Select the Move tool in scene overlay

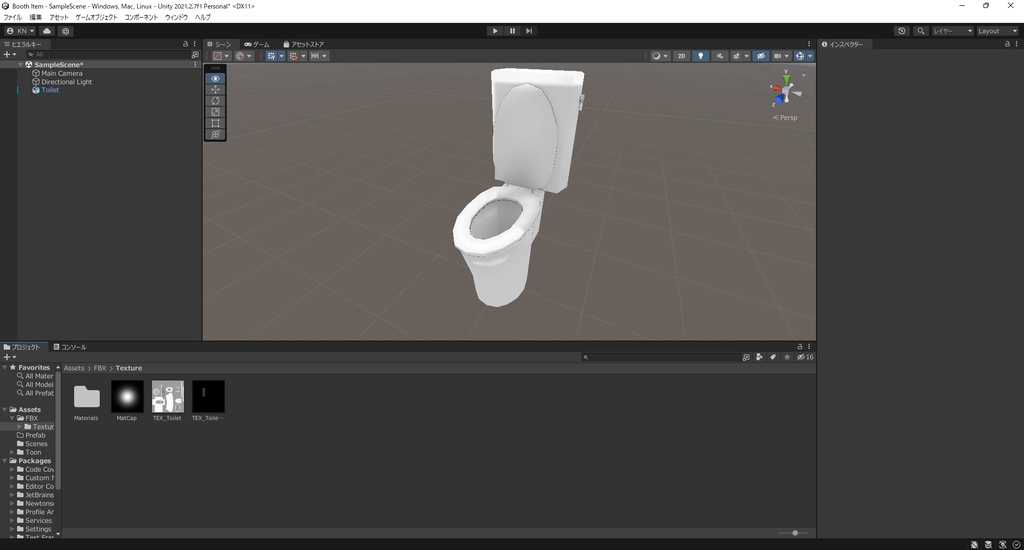coord(216,89)
